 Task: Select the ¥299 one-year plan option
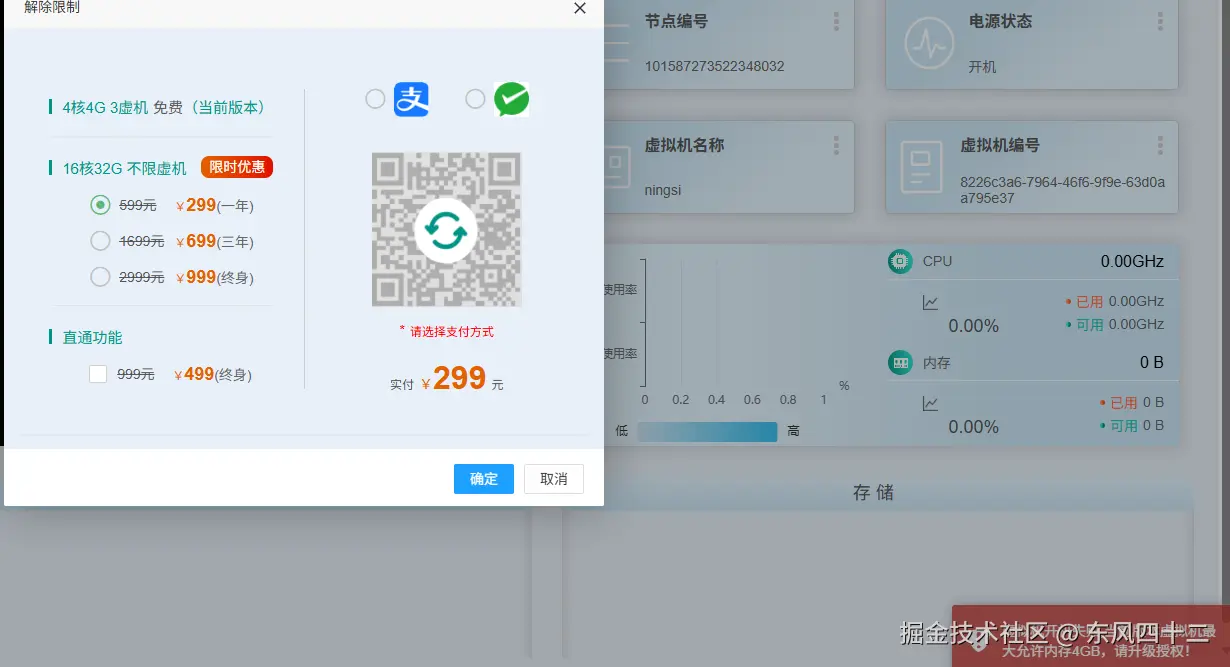100,204
